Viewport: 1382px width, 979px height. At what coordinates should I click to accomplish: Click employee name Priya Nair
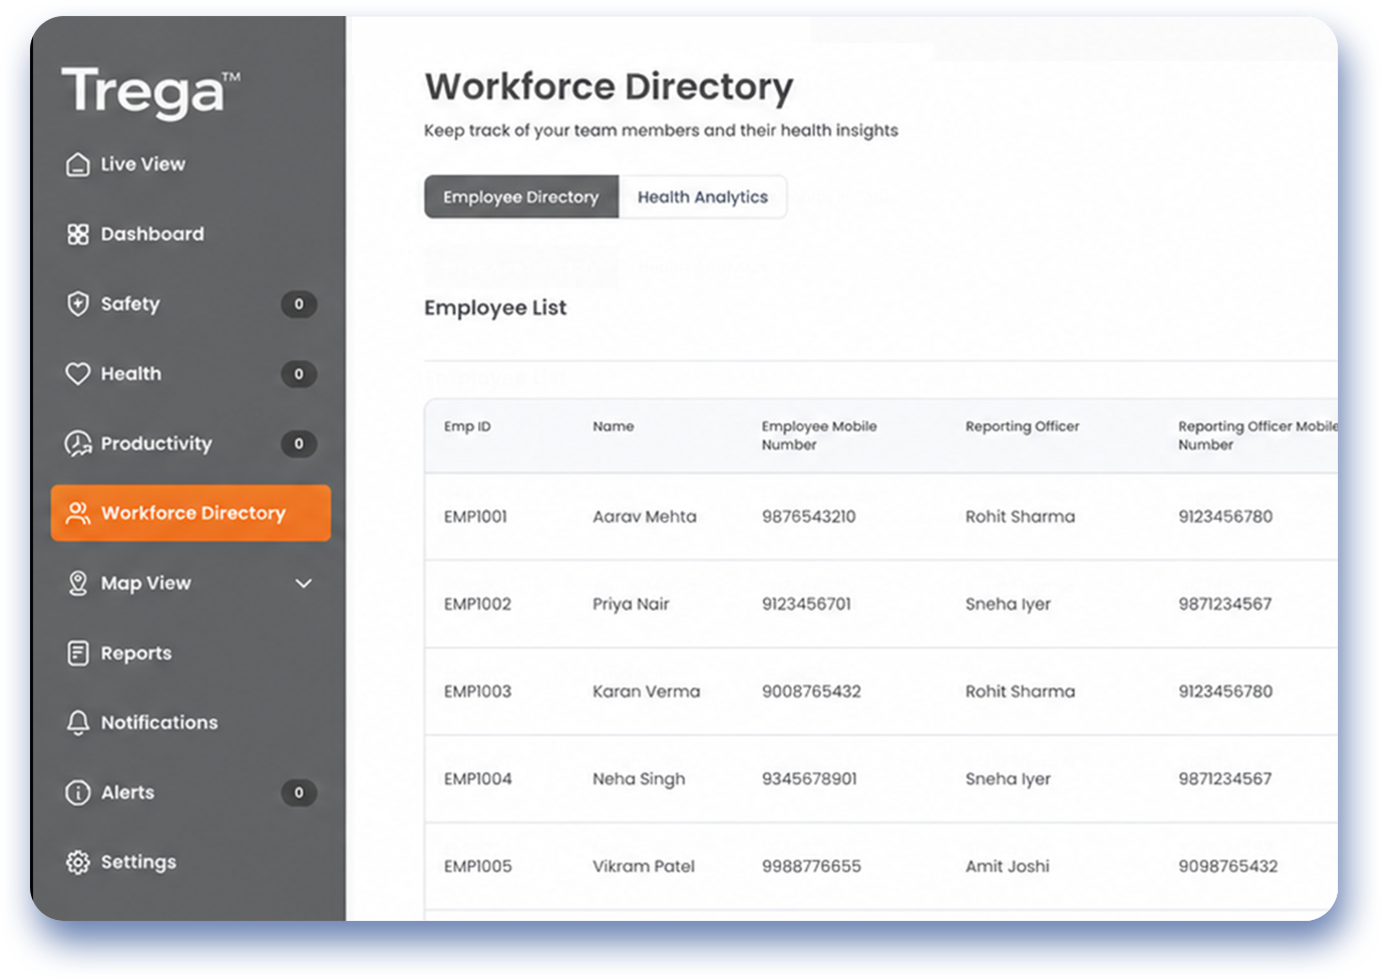tap(631, 604)
